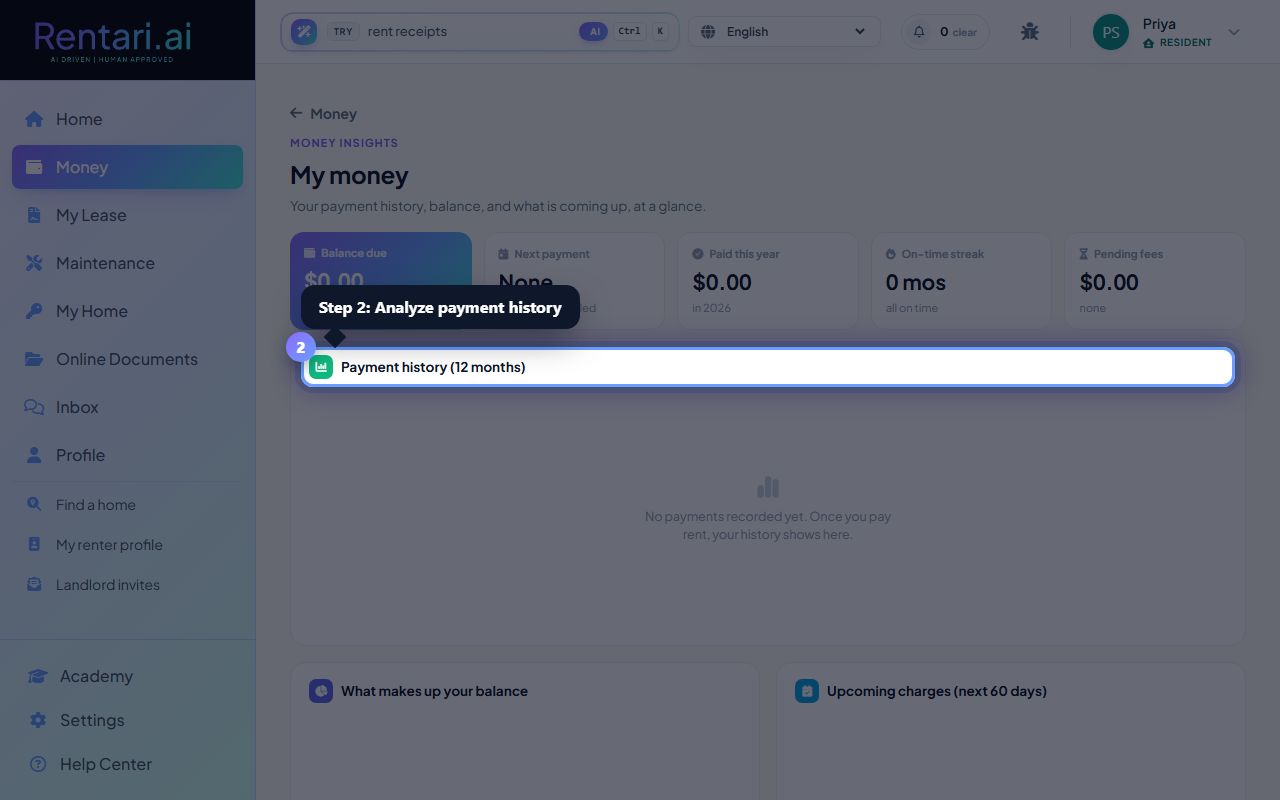Image resolution: width=1280 pixels, height=800 pixels.
Task: Click the On-time streak card
Action: coord(961,281)
